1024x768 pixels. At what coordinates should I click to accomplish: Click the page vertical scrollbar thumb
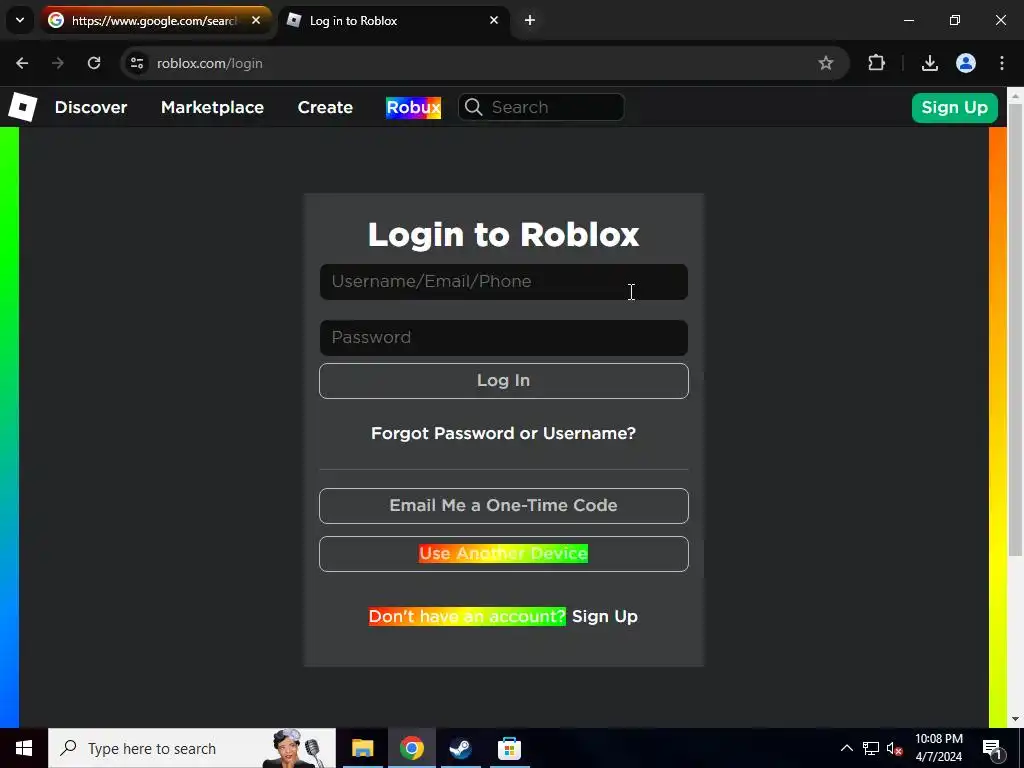[1016, 330]
